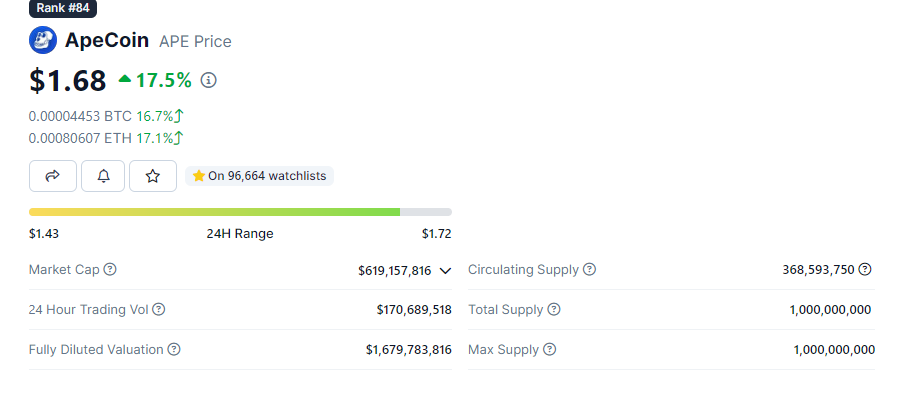Expand the Market Cap chevron dropdown
This screenshot has height=393, width=900.
[445, 271]
